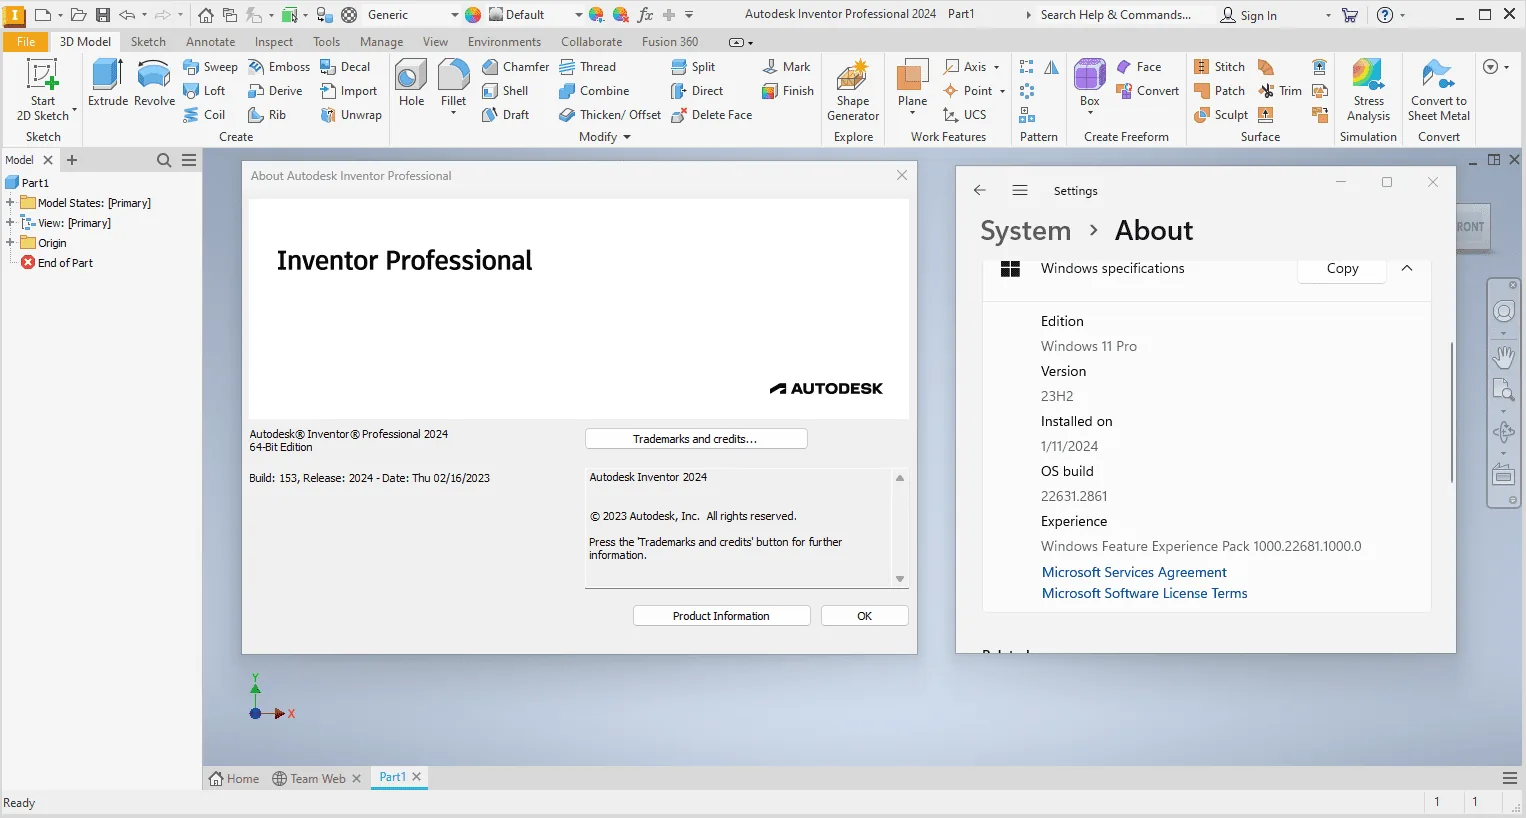
Task: Click the Product Information button
Action: 721,616
